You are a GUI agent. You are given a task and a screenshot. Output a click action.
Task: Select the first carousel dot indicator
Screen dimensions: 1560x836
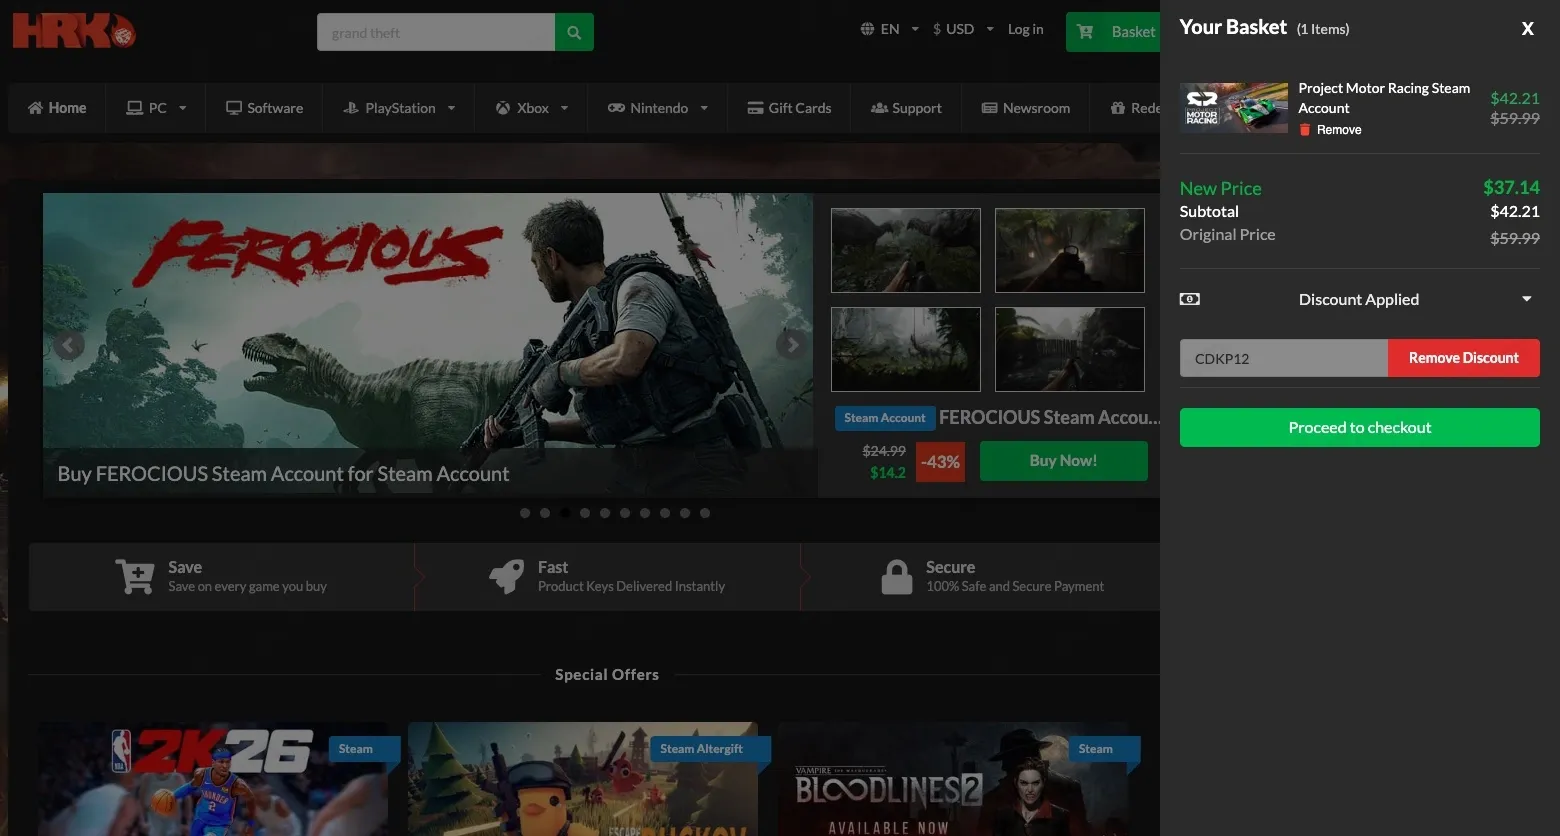[x=525, y=513]
